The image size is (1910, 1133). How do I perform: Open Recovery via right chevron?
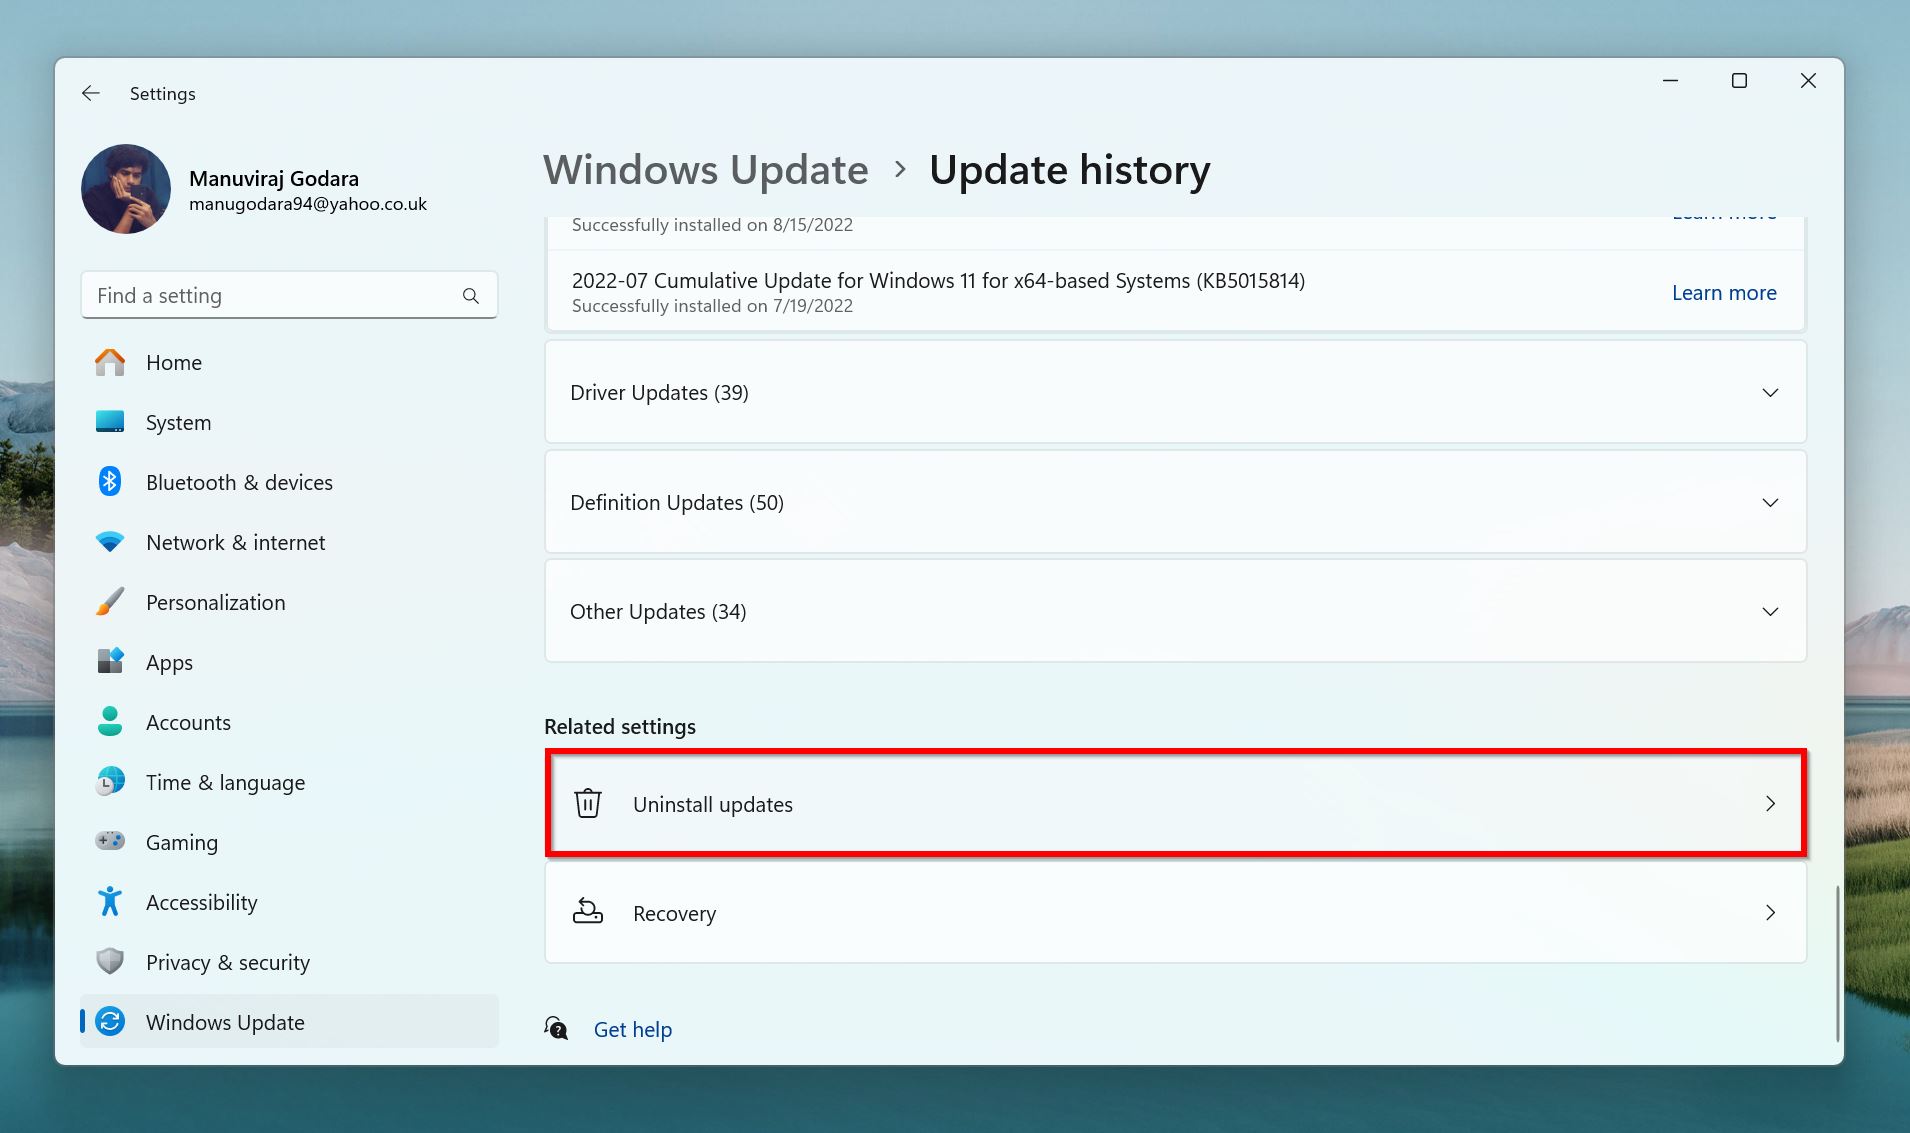pyautogui.click(x=1770, y=913)
